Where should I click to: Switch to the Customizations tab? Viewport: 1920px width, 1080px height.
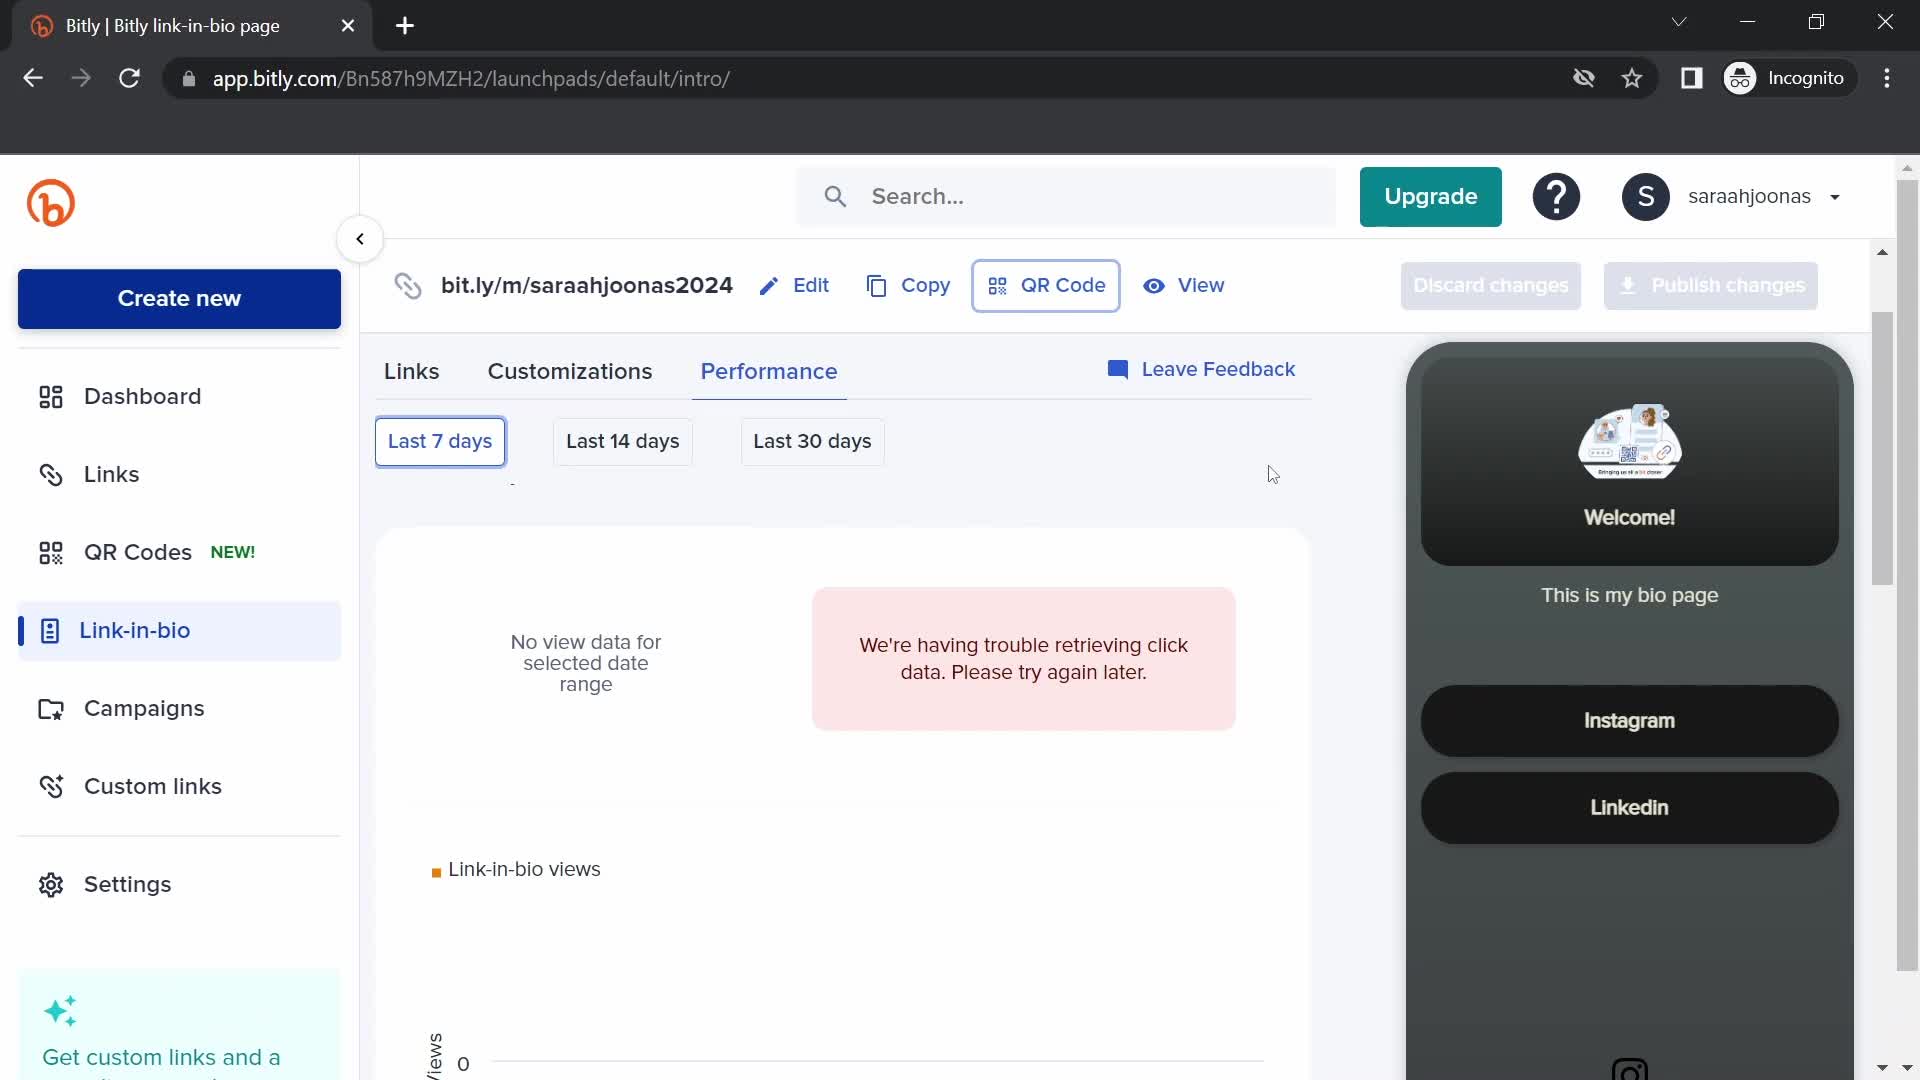pyautogui.click(x=570, y=371)
